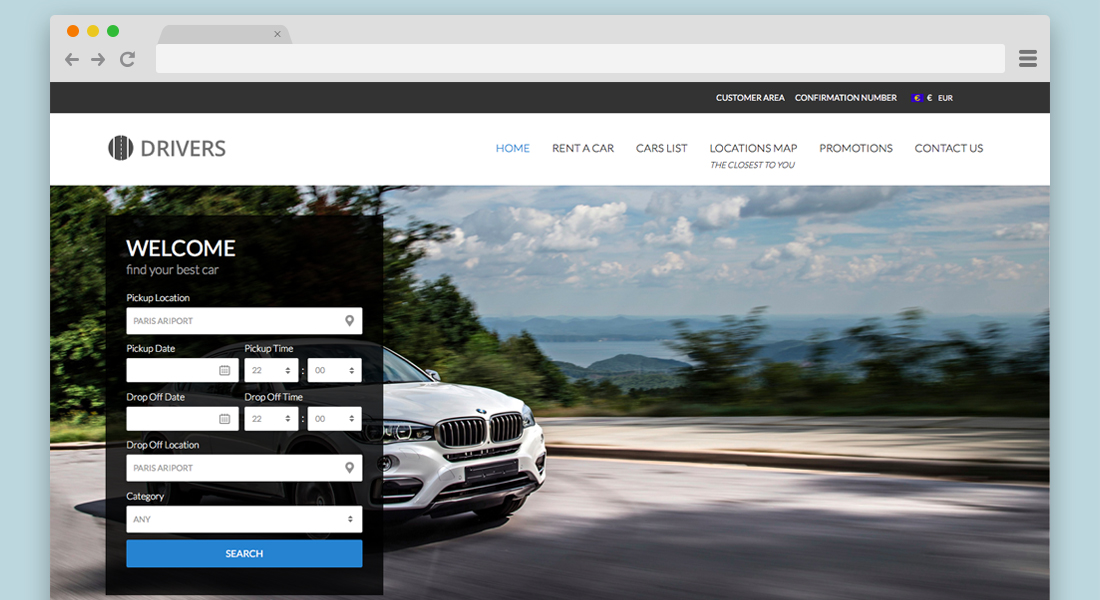Screen dimensions: 1100x600
Task: Open the Category dropdown
Action: click(244, 519)
